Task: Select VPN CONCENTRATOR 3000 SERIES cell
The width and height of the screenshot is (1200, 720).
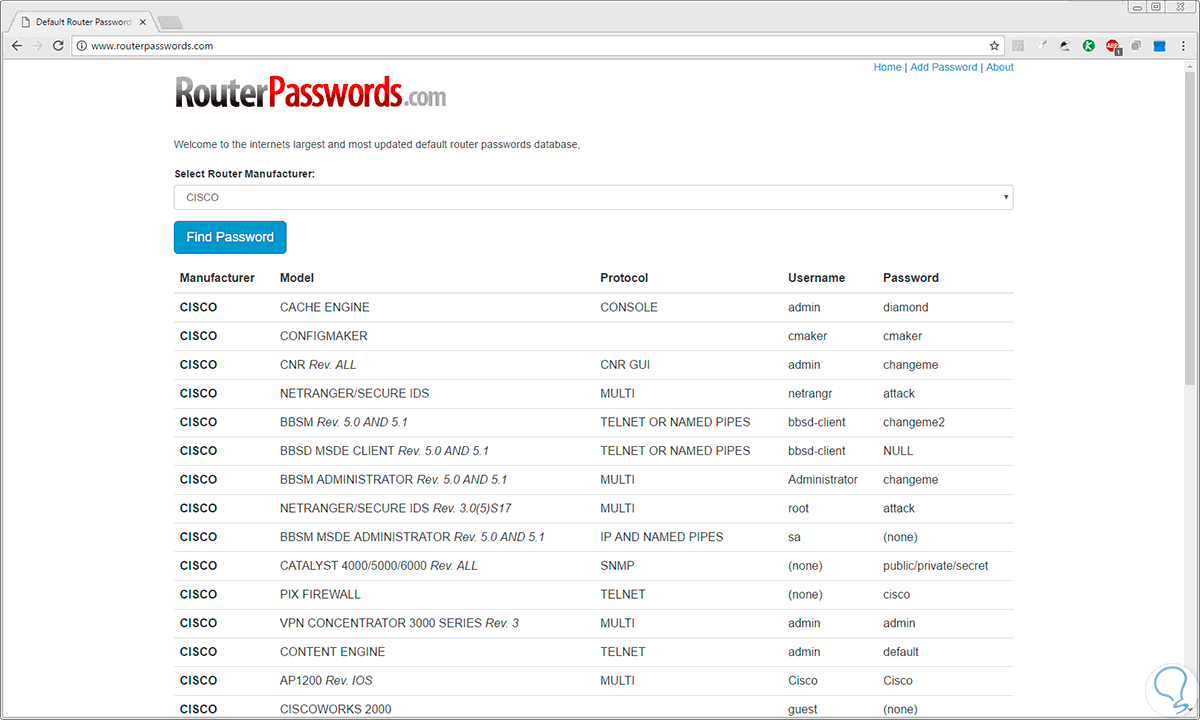Action: click(x=399, y=623)
